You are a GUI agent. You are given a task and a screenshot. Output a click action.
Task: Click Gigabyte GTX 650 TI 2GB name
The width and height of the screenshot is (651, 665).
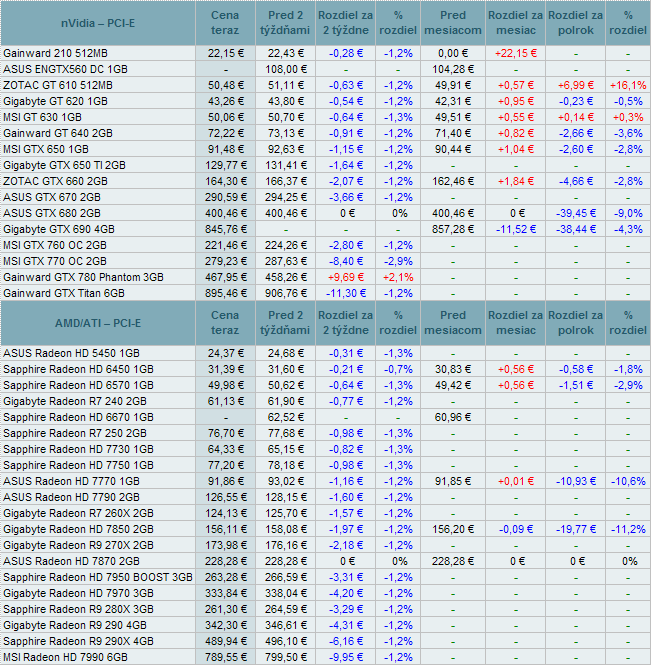pyautogui.click(x=64, y=165)
